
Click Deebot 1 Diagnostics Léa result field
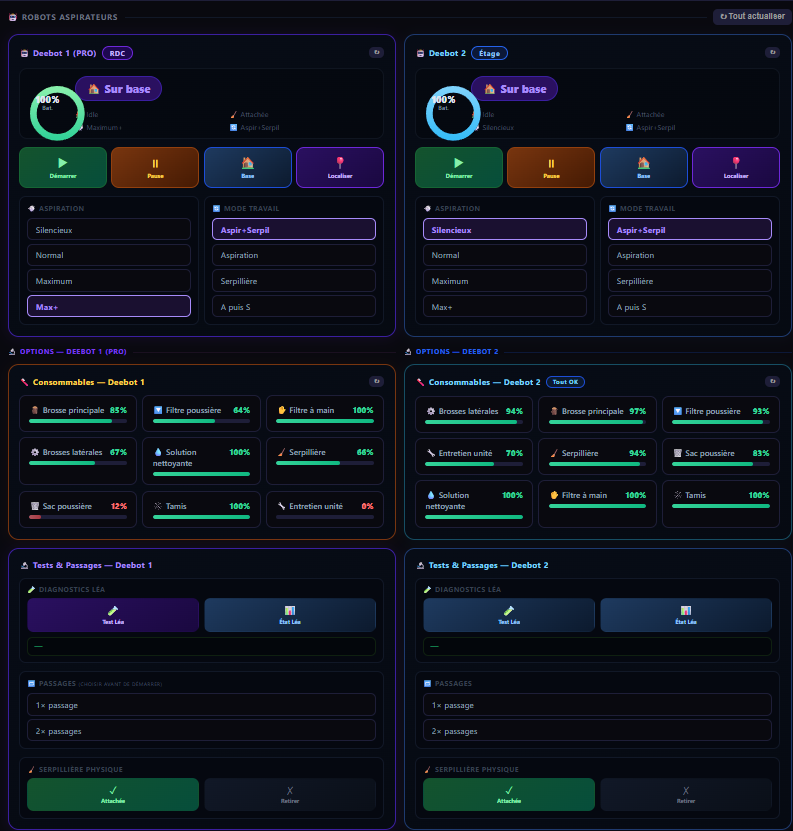point(201,647)
